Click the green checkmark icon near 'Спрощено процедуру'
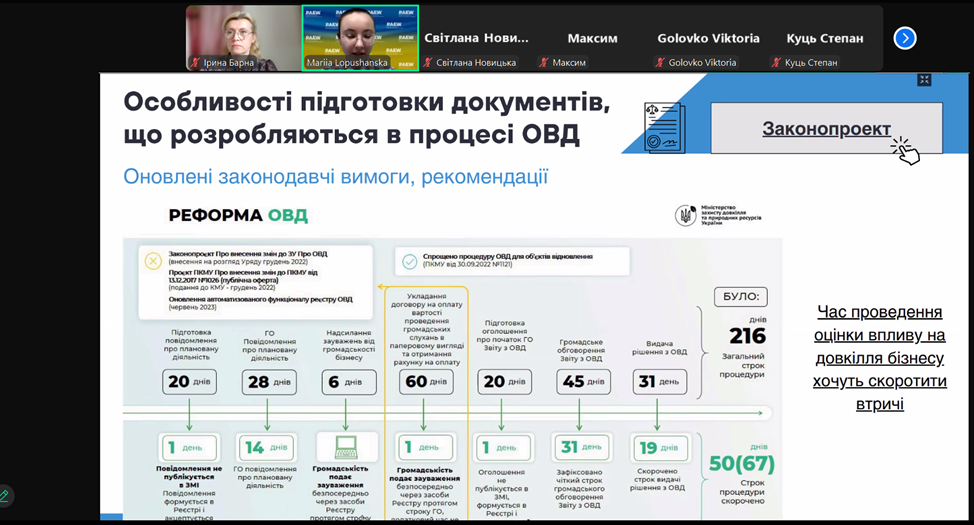 [409, 262]
